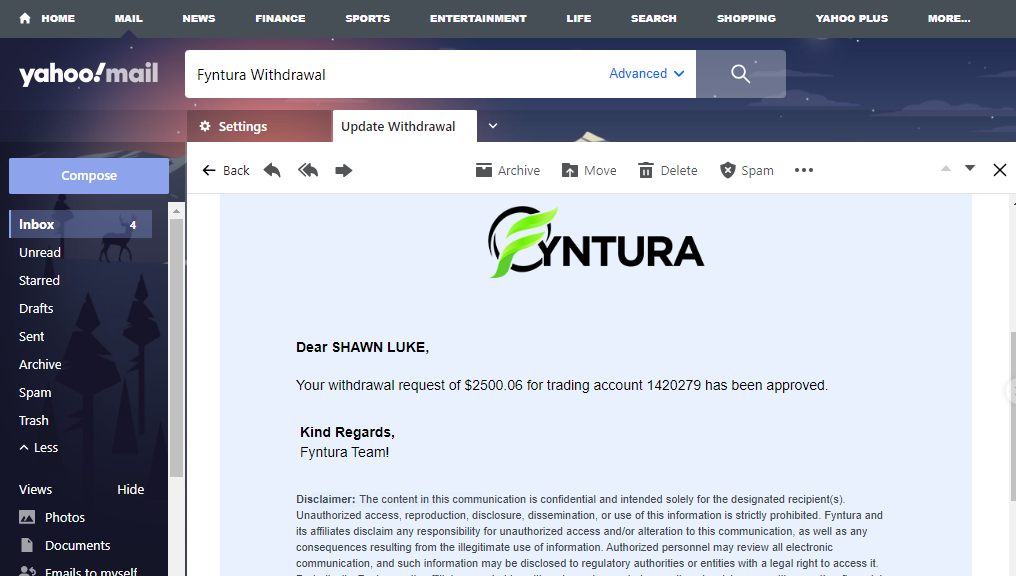
Task: Open the FINANCE navigation item
Action: coord(280,18)
